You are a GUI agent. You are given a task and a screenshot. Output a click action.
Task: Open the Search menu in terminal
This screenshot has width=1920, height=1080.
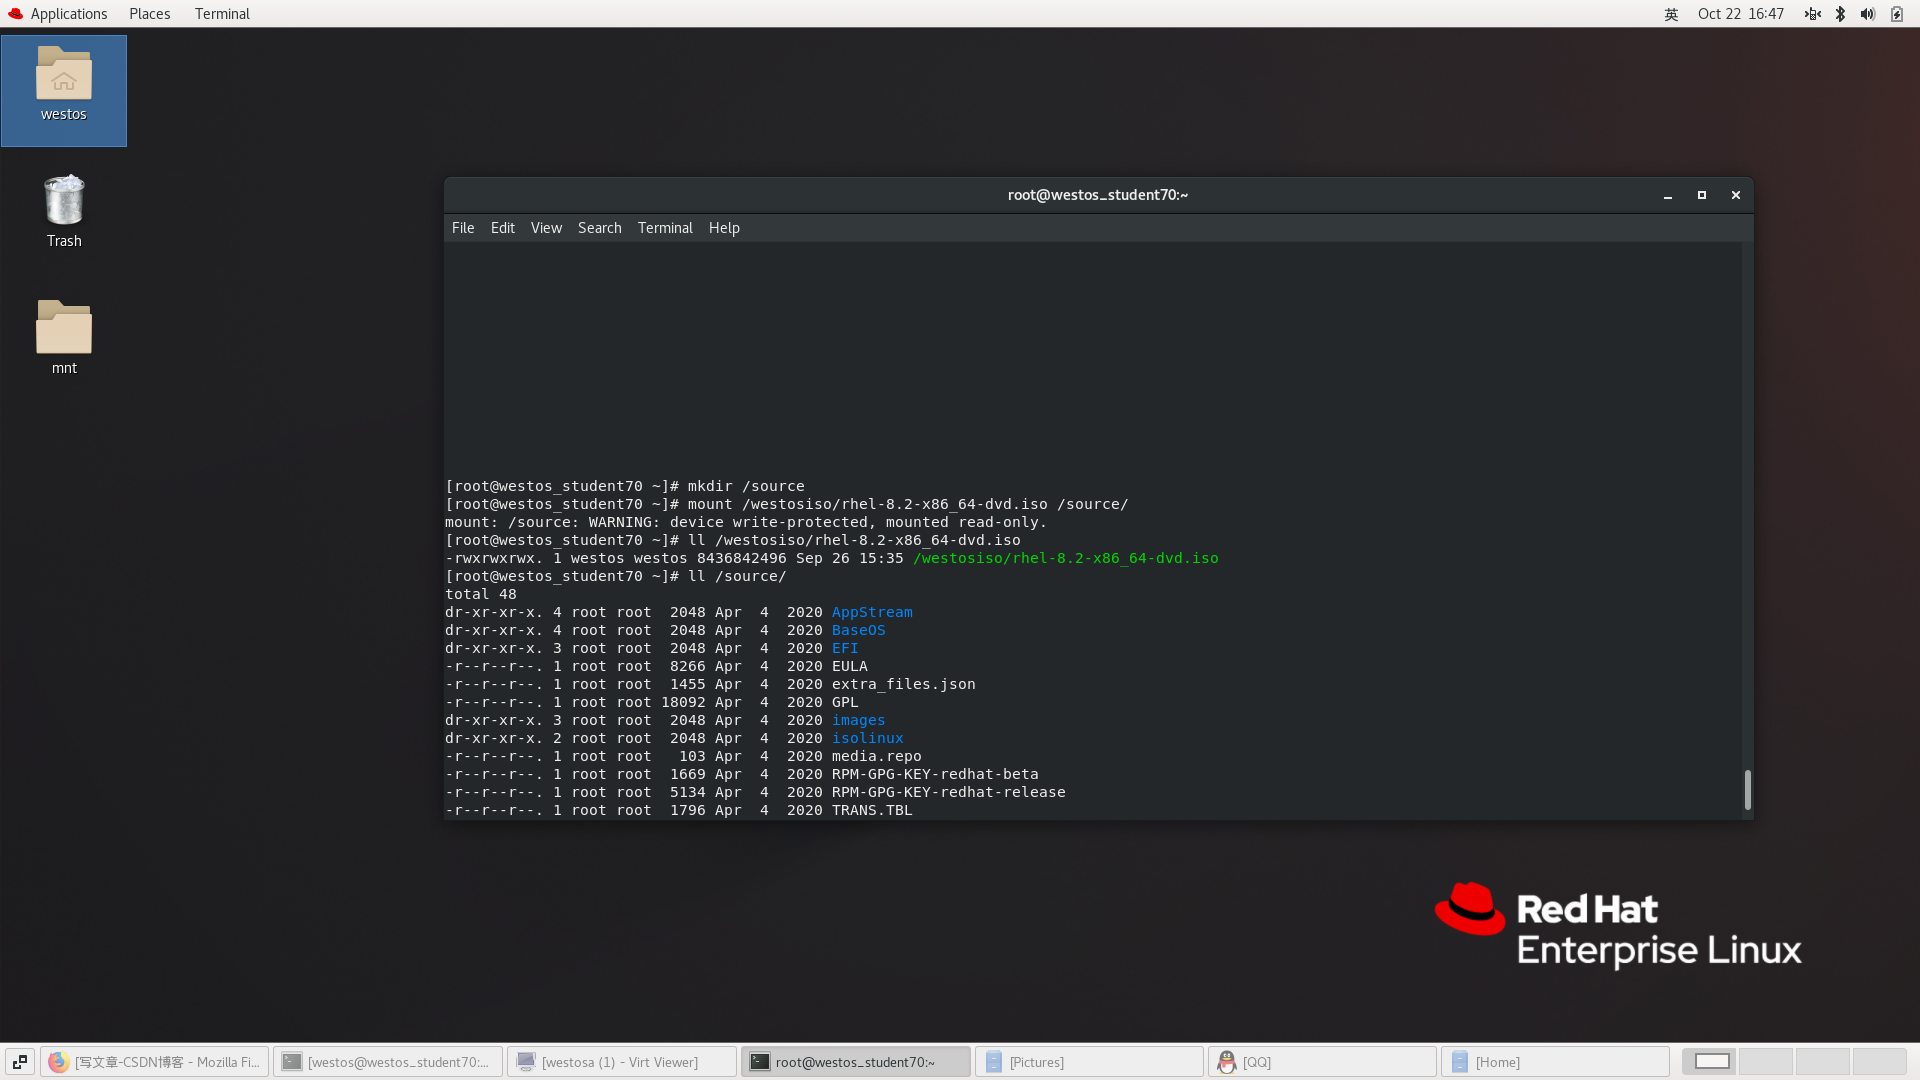point(600,228)
